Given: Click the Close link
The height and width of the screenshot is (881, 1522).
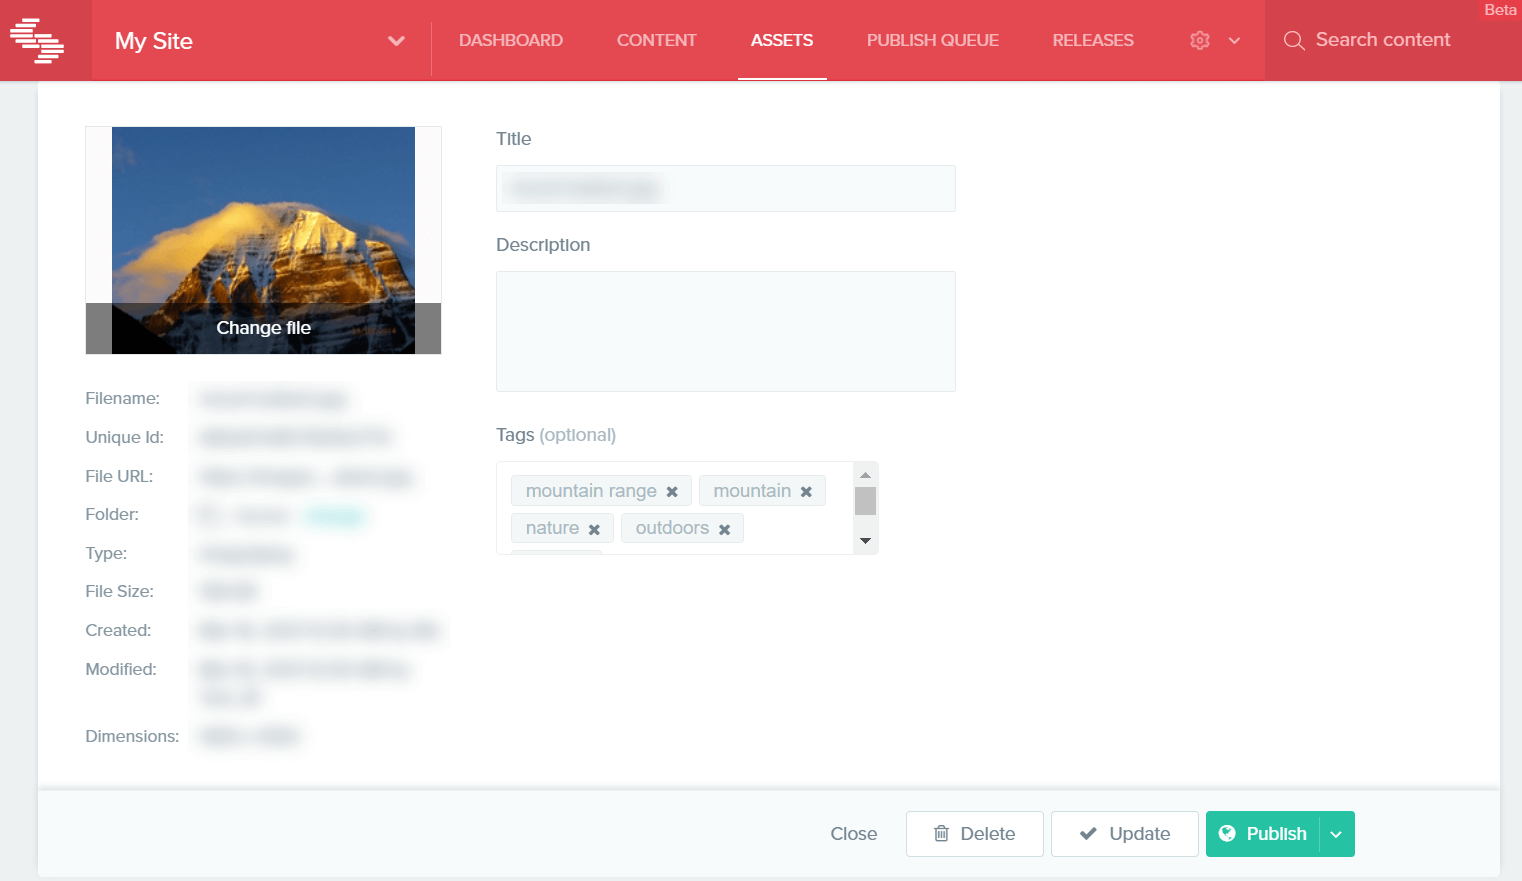Looking at the screenshot, I should click(x=853, y=834).
